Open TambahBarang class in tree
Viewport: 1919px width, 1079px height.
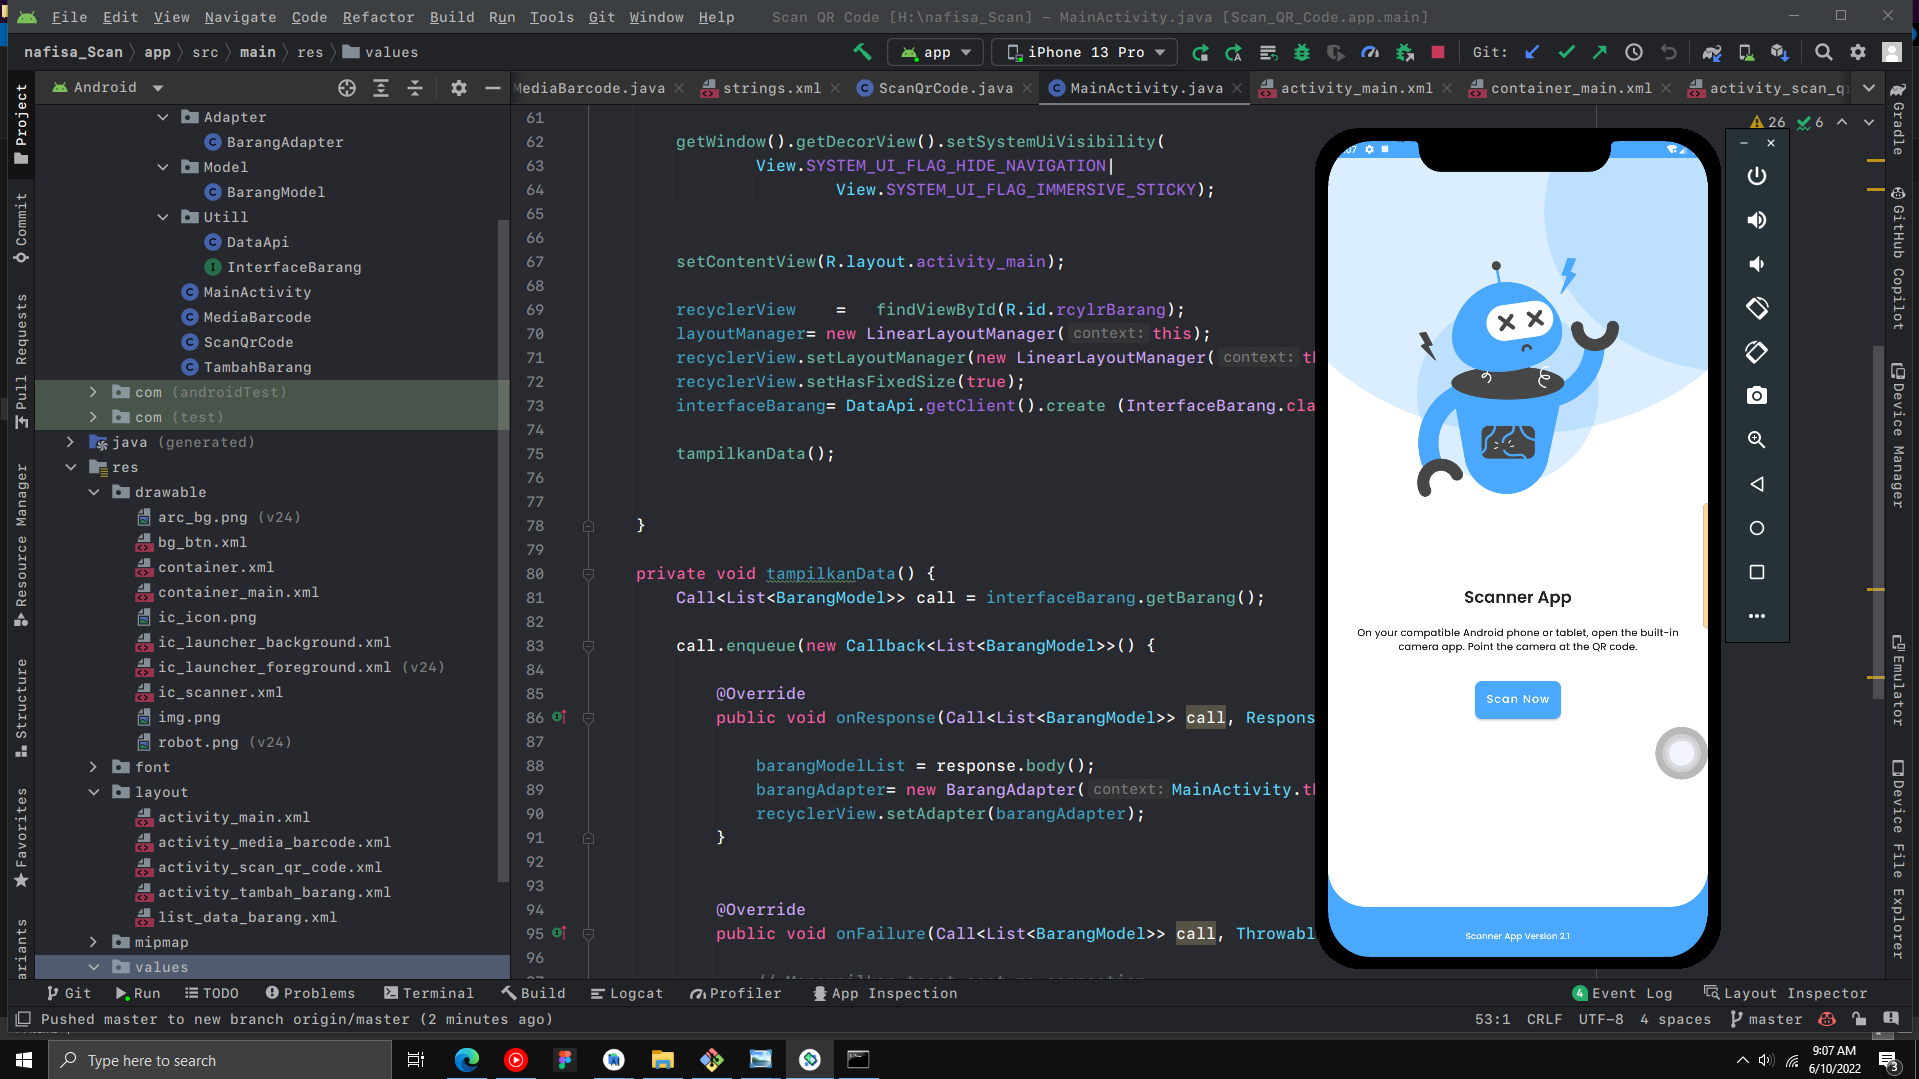[257, 367]
